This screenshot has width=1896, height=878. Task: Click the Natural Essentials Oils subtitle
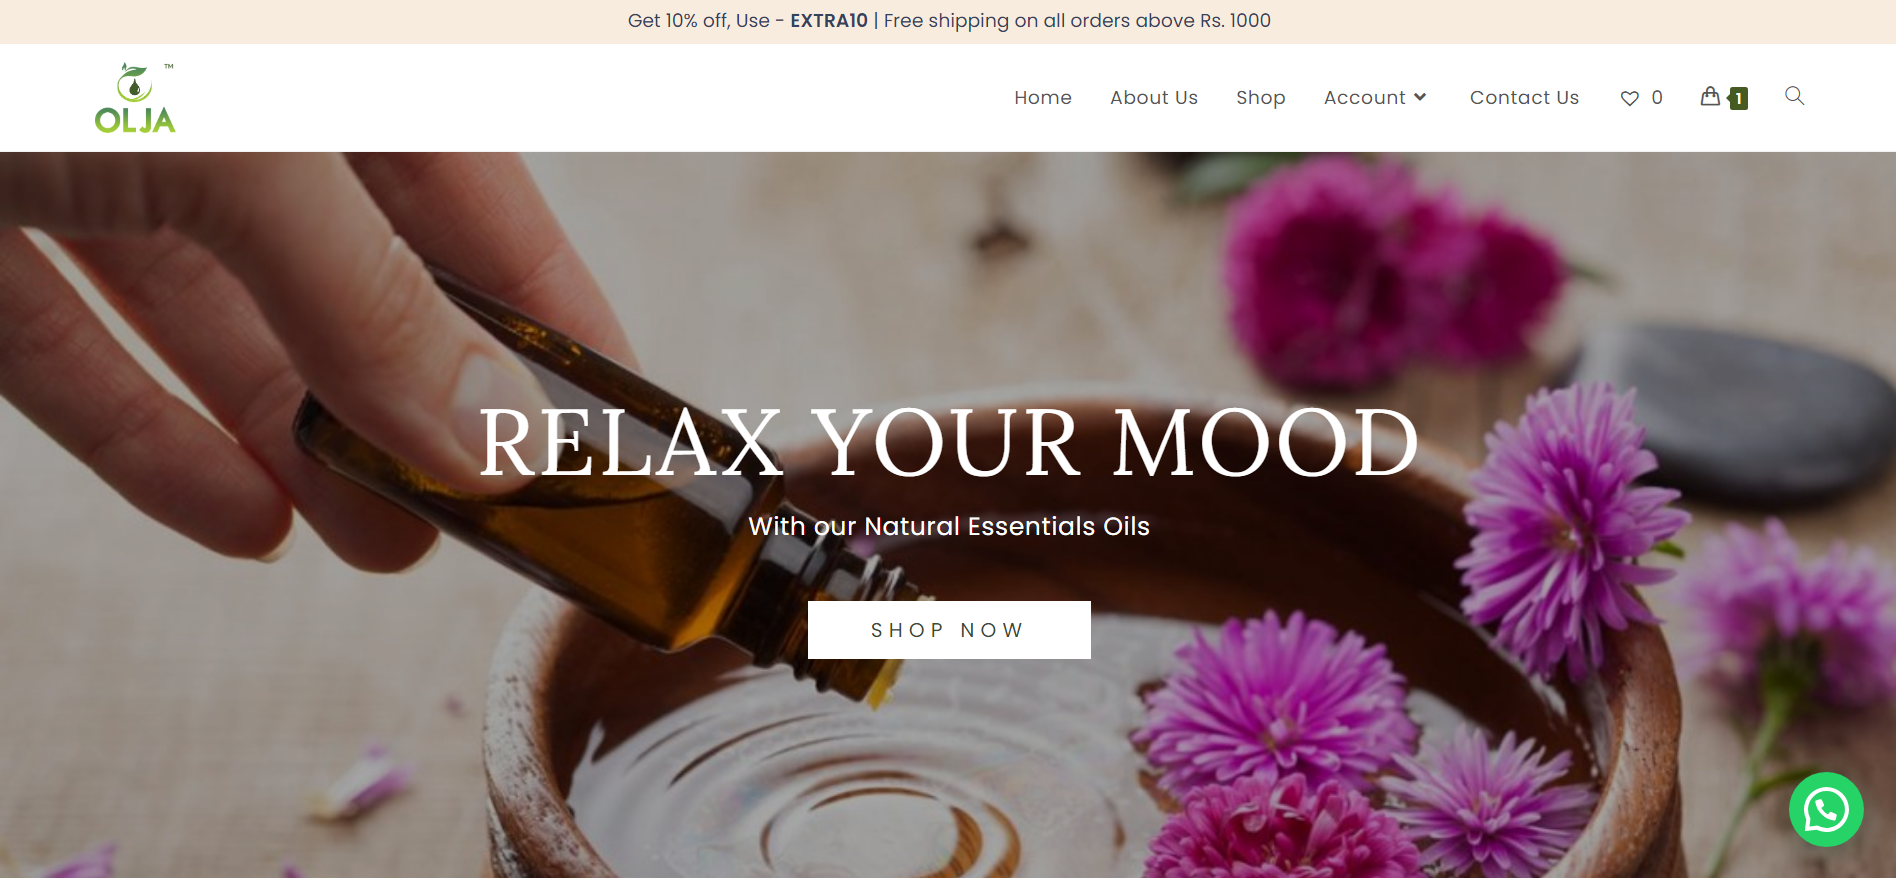point(949,526)
